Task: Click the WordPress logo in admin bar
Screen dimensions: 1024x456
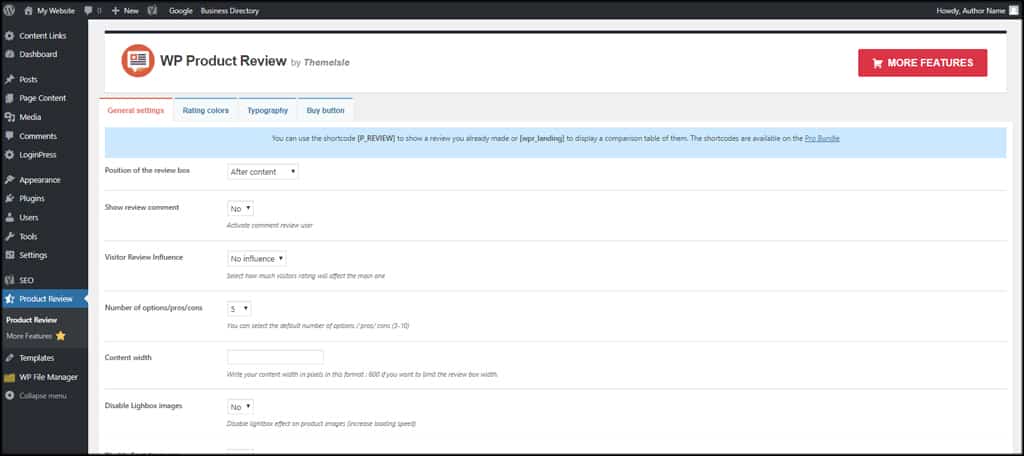Action: coord(10,10)
